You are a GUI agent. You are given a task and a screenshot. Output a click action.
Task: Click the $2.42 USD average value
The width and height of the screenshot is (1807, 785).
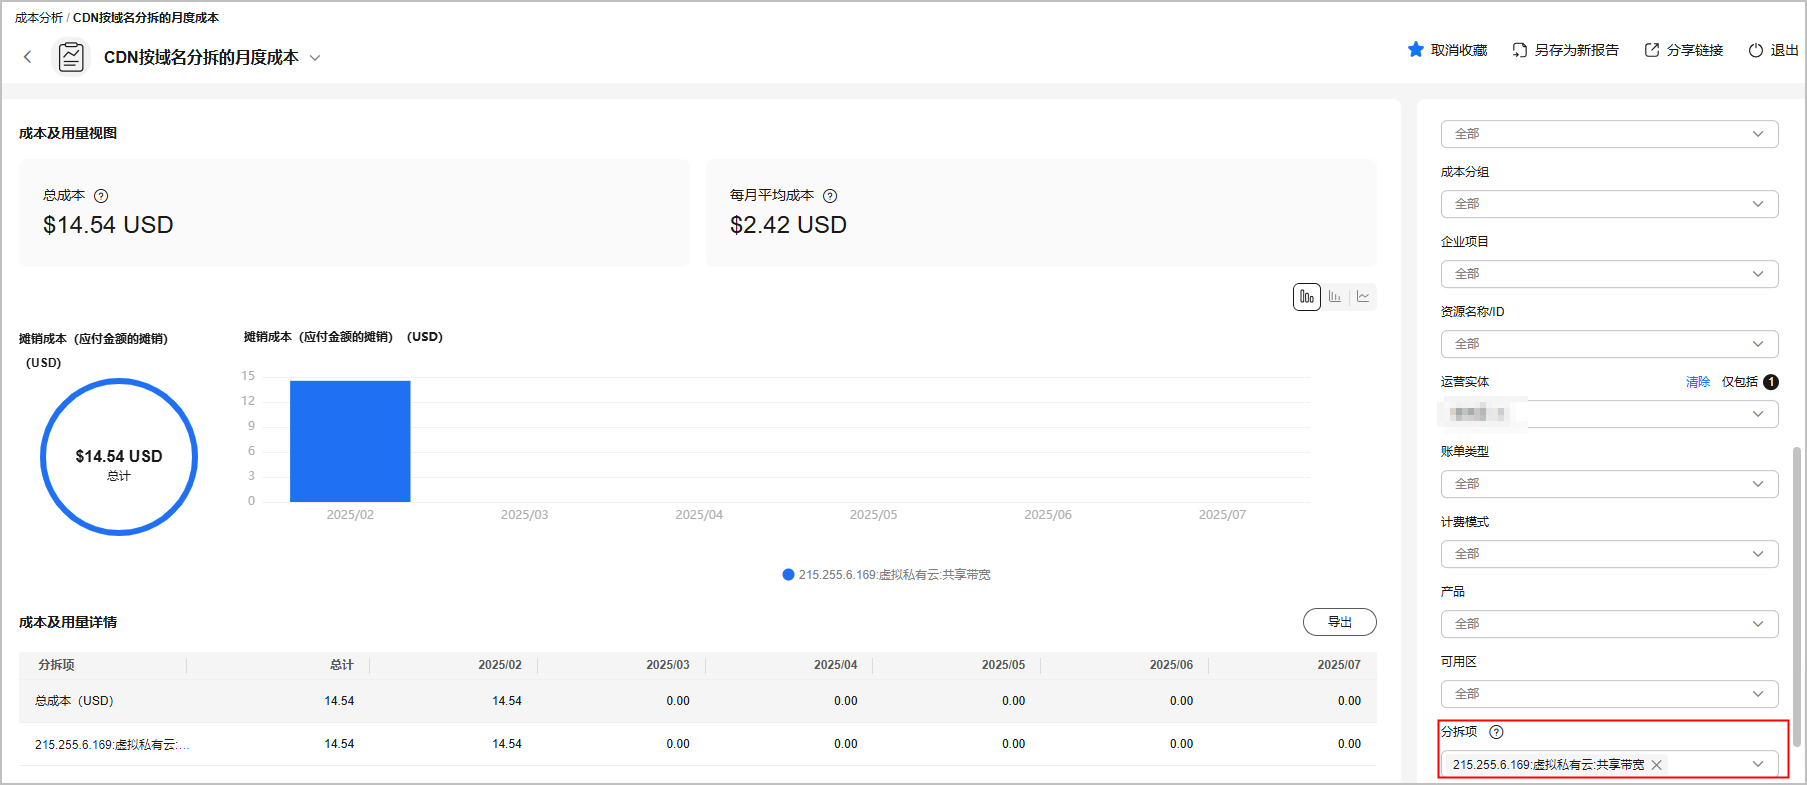[x=788, y=225]
